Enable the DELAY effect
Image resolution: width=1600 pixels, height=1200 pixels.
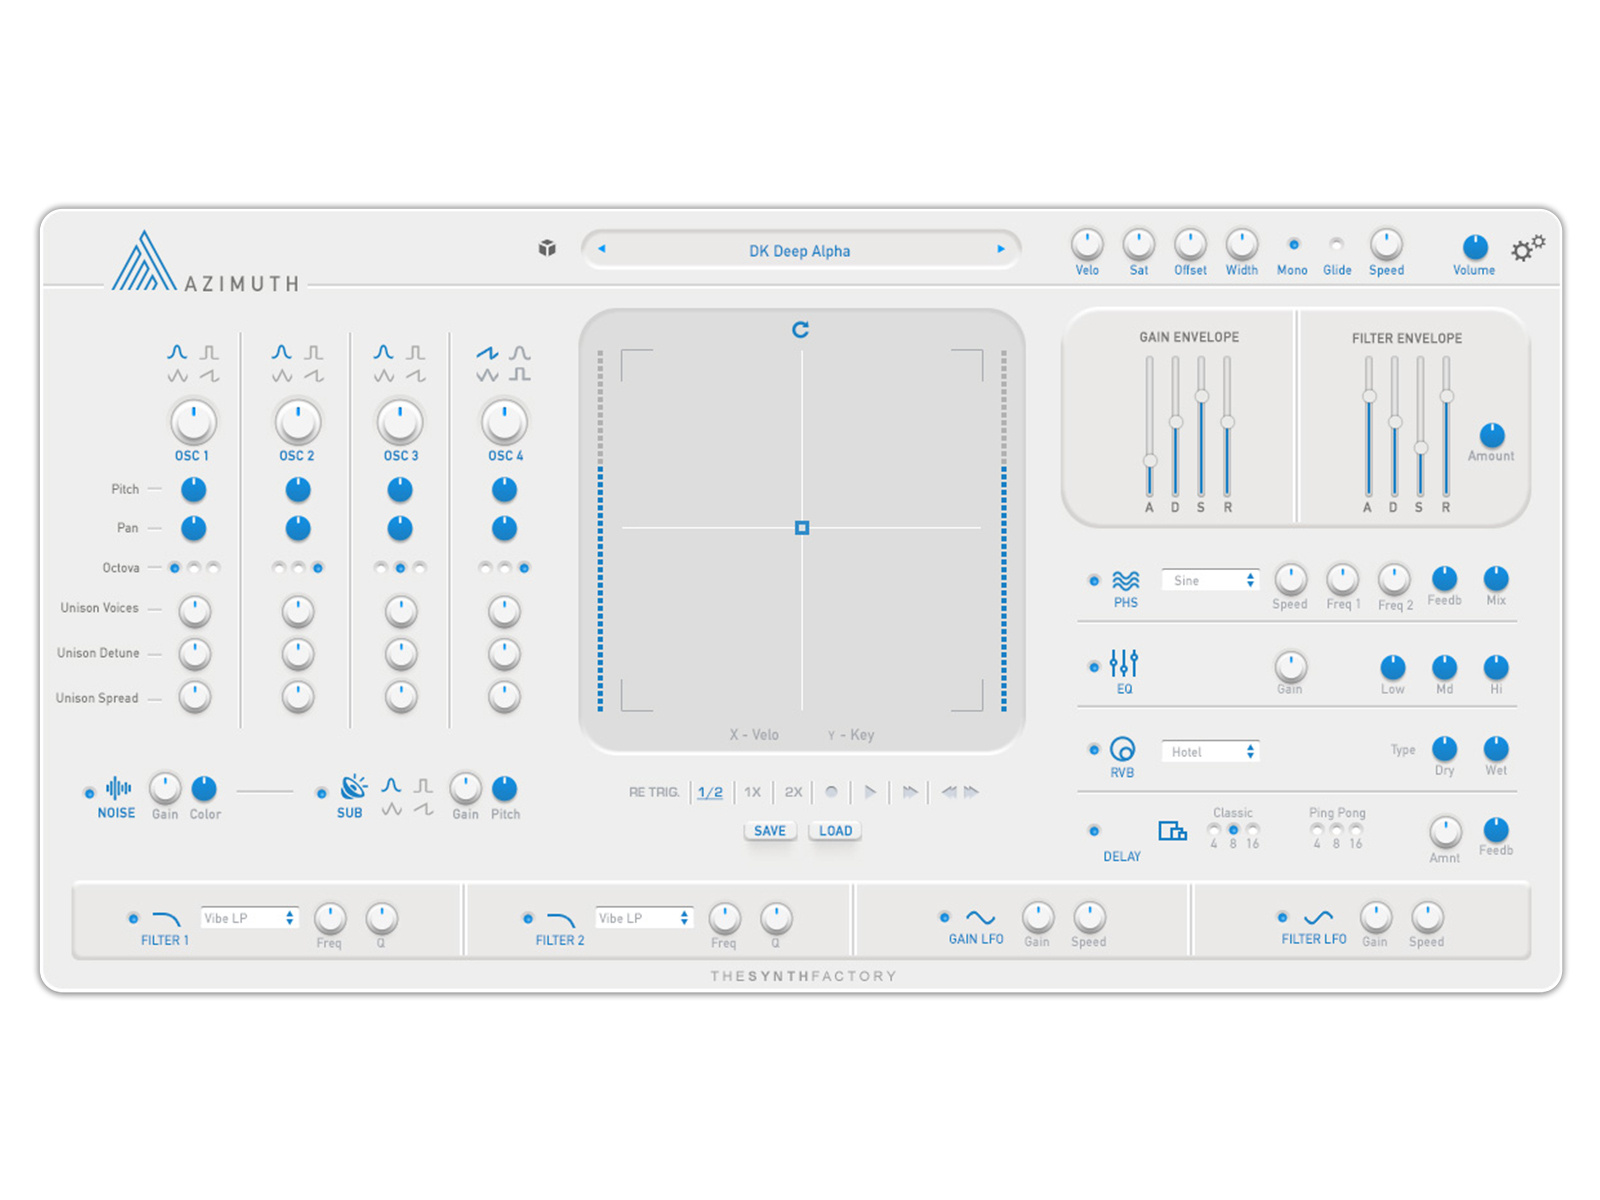coord(1093,831)
